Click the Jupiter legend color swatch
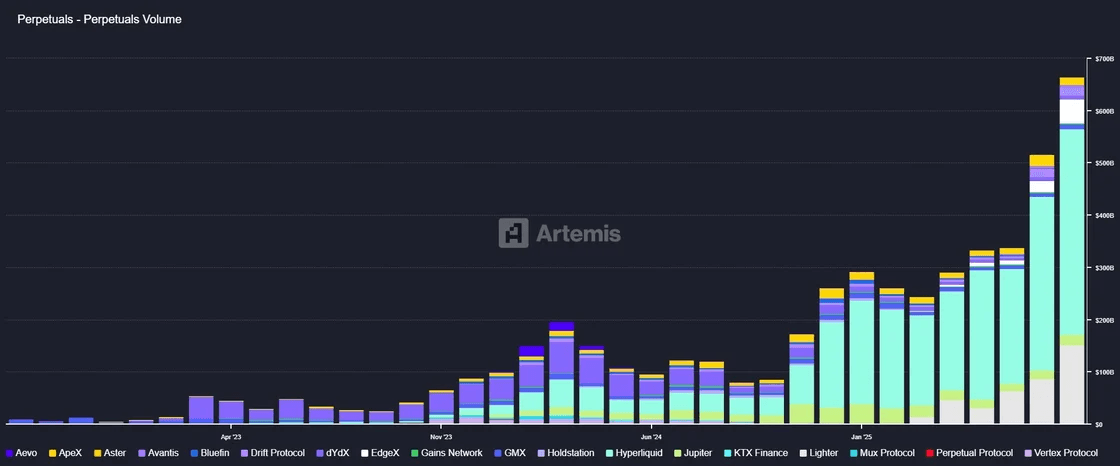 point(676,453)
